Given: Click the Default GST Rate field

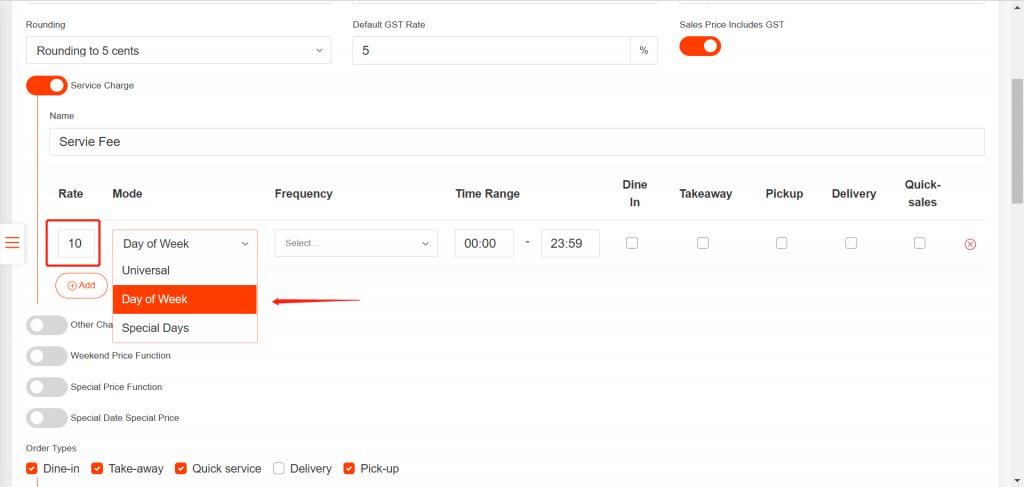Looking at the screenshot, I should pyautogui.click(x=491, y=50).
